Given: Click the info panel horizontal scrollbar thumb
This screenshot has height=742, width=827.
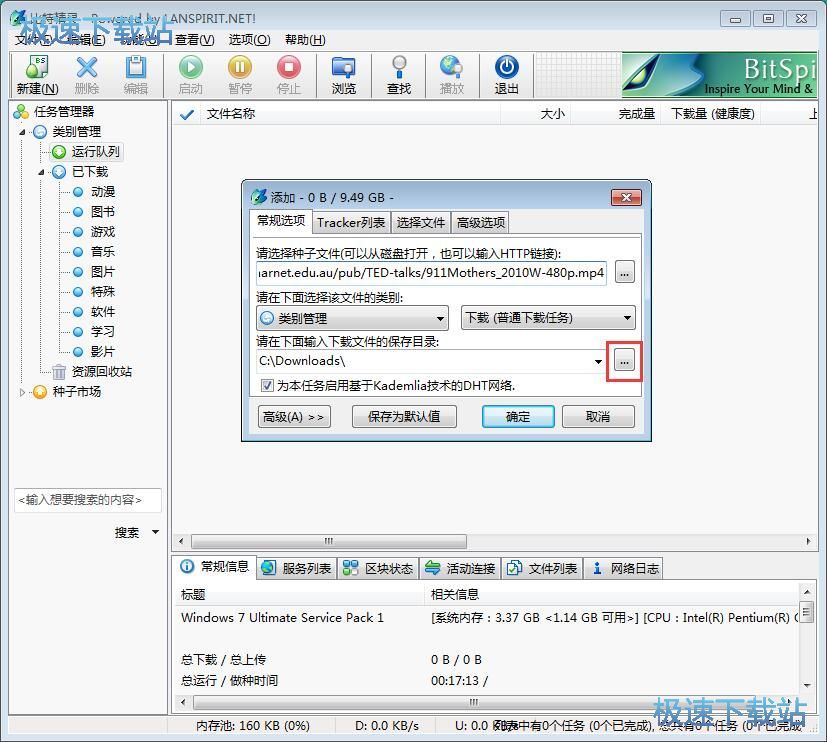Looking at the screenshot, I should (474, 702).
